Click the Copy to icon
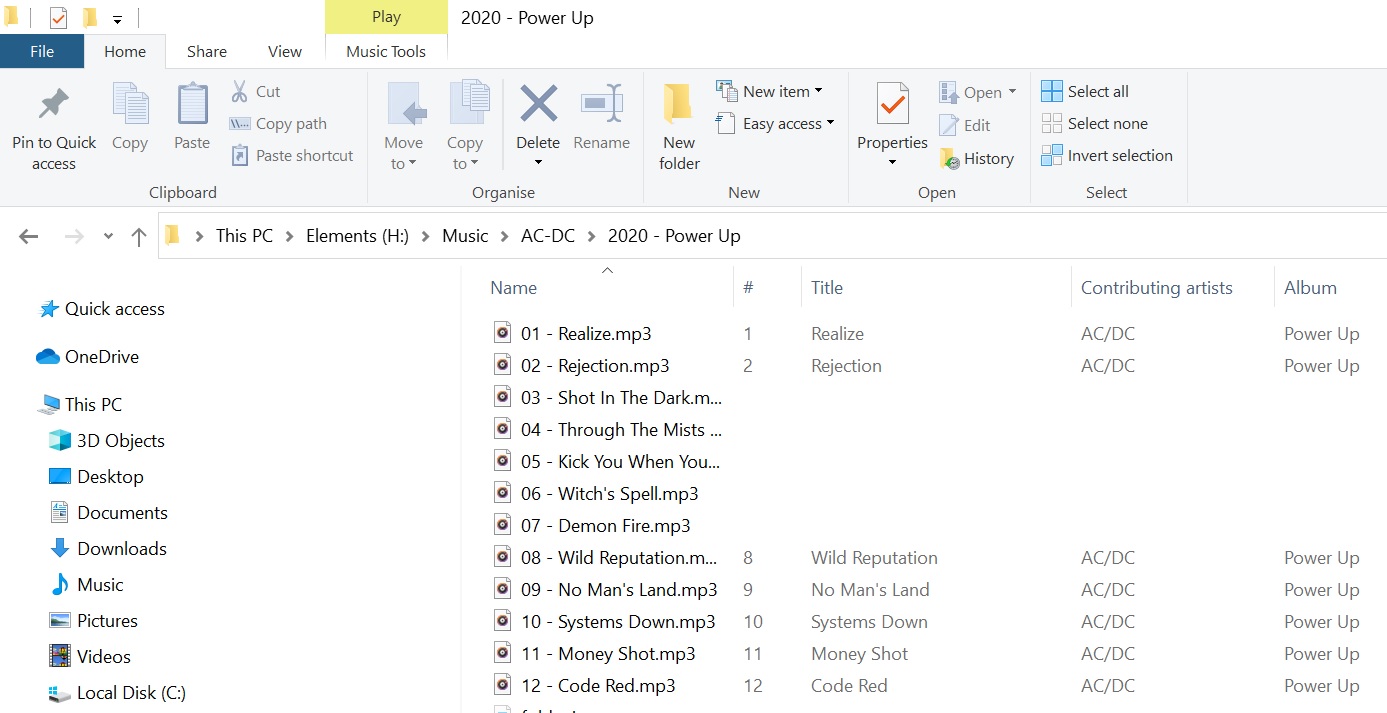Image resolution: width=1387 pixels, height=713 pixels. pyautogui.click(x=468, y=104)
